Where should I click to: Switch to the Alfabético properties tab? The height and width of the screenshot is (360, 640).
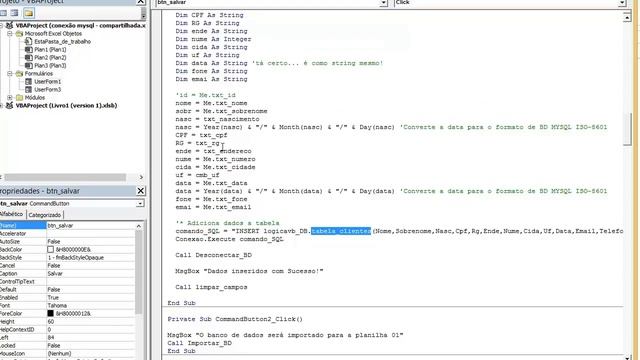click(x=12, y=214)
